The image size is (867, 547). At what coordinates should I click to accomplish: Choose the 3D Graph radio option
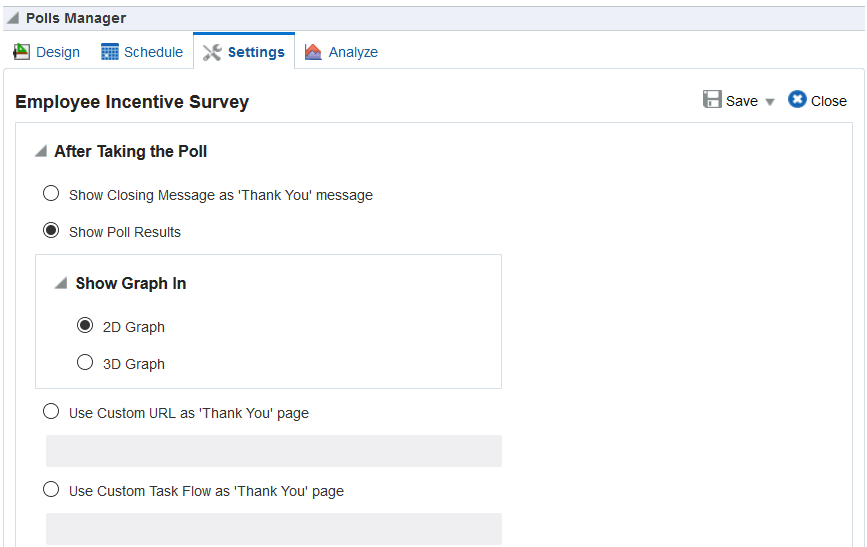pyautogui.click(x=85, y=363)
